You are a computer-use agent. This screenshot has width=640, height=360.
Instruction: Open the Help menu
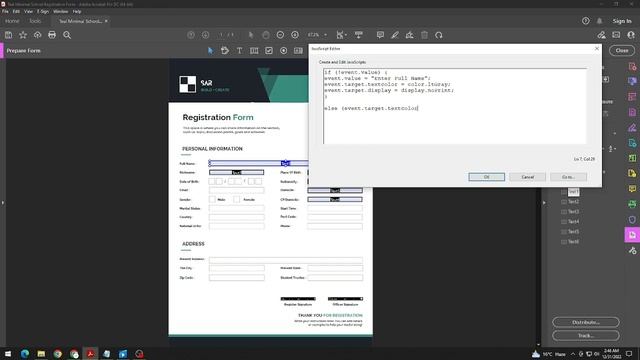click(77, 11)
